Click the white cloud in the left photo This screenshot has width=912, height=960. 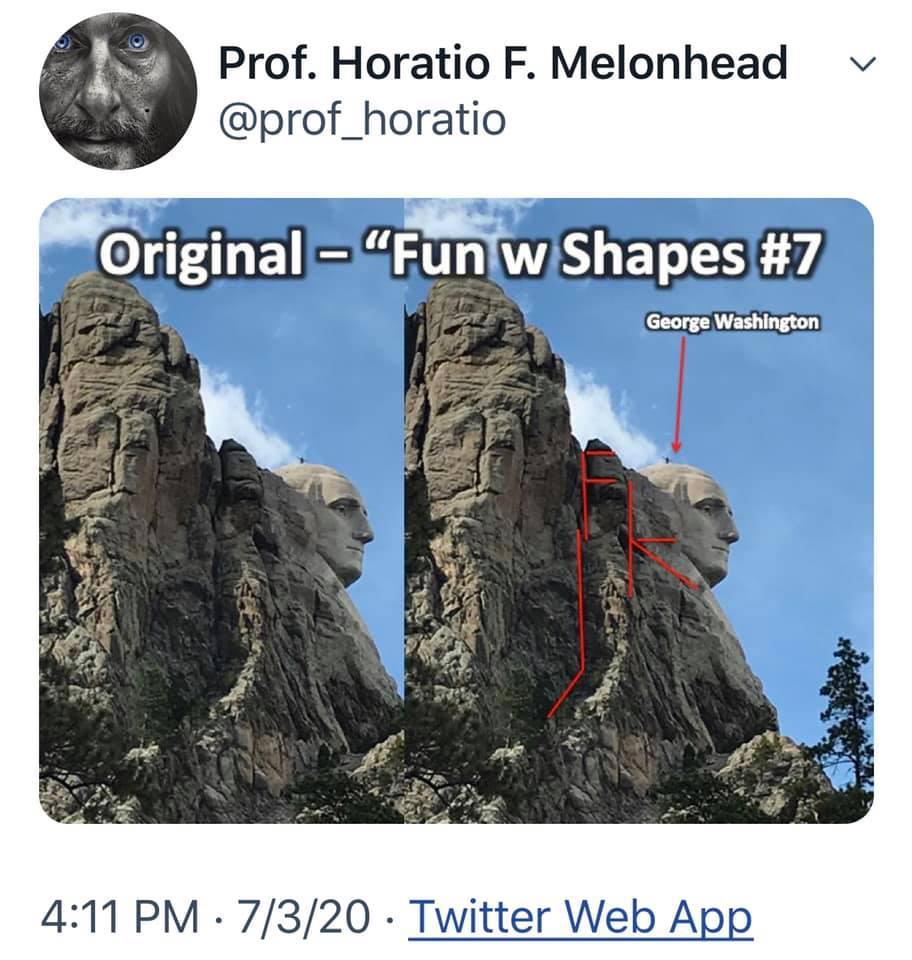tap(240, 415)
